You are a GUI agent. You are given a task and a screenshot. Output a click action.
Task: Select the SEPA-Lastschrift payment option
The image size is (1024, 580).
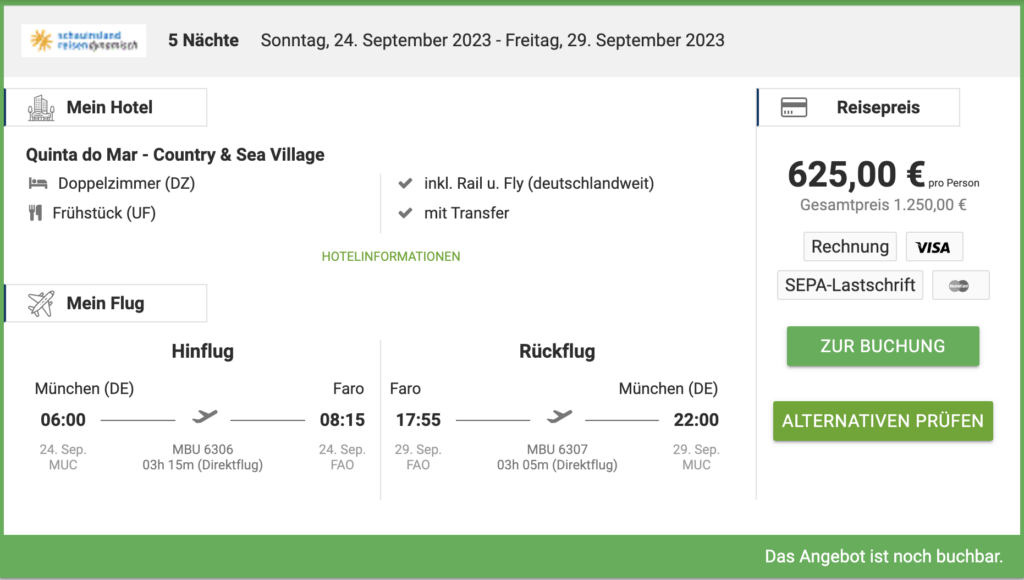pyautogui.click(x=850, y=285)
